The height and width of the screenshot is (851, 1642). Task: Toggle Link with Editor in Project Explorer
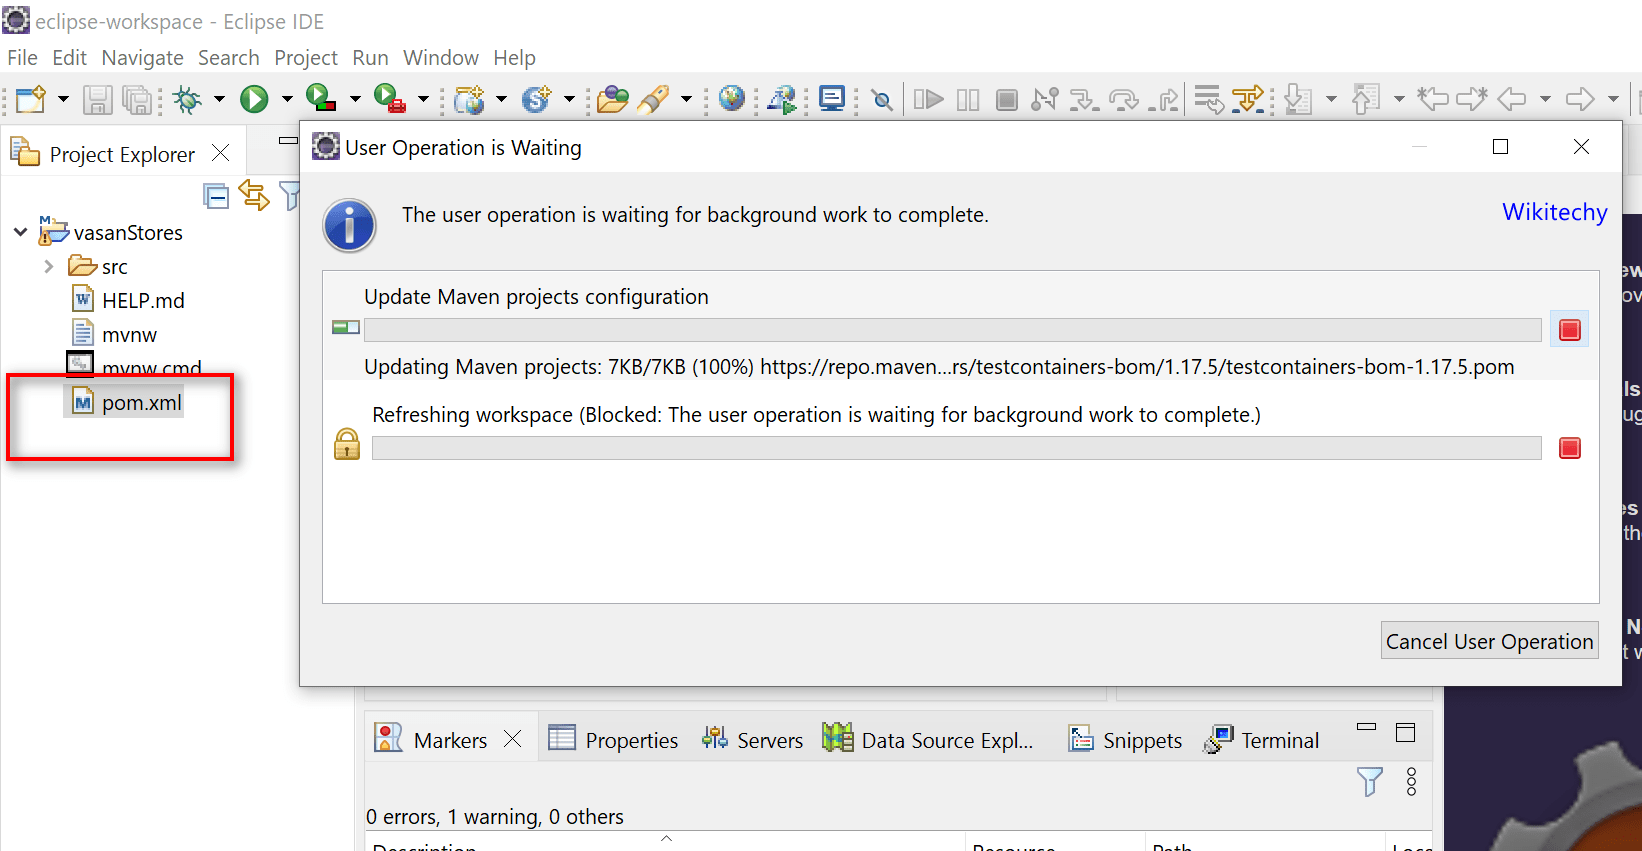pos(254,196)
